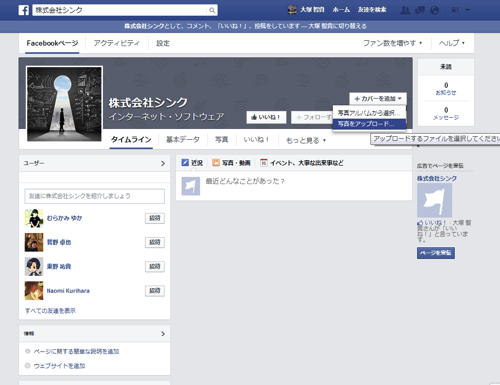Click the ページを宣伝 button
Screen dimensions: 500x385
[436, 253]
